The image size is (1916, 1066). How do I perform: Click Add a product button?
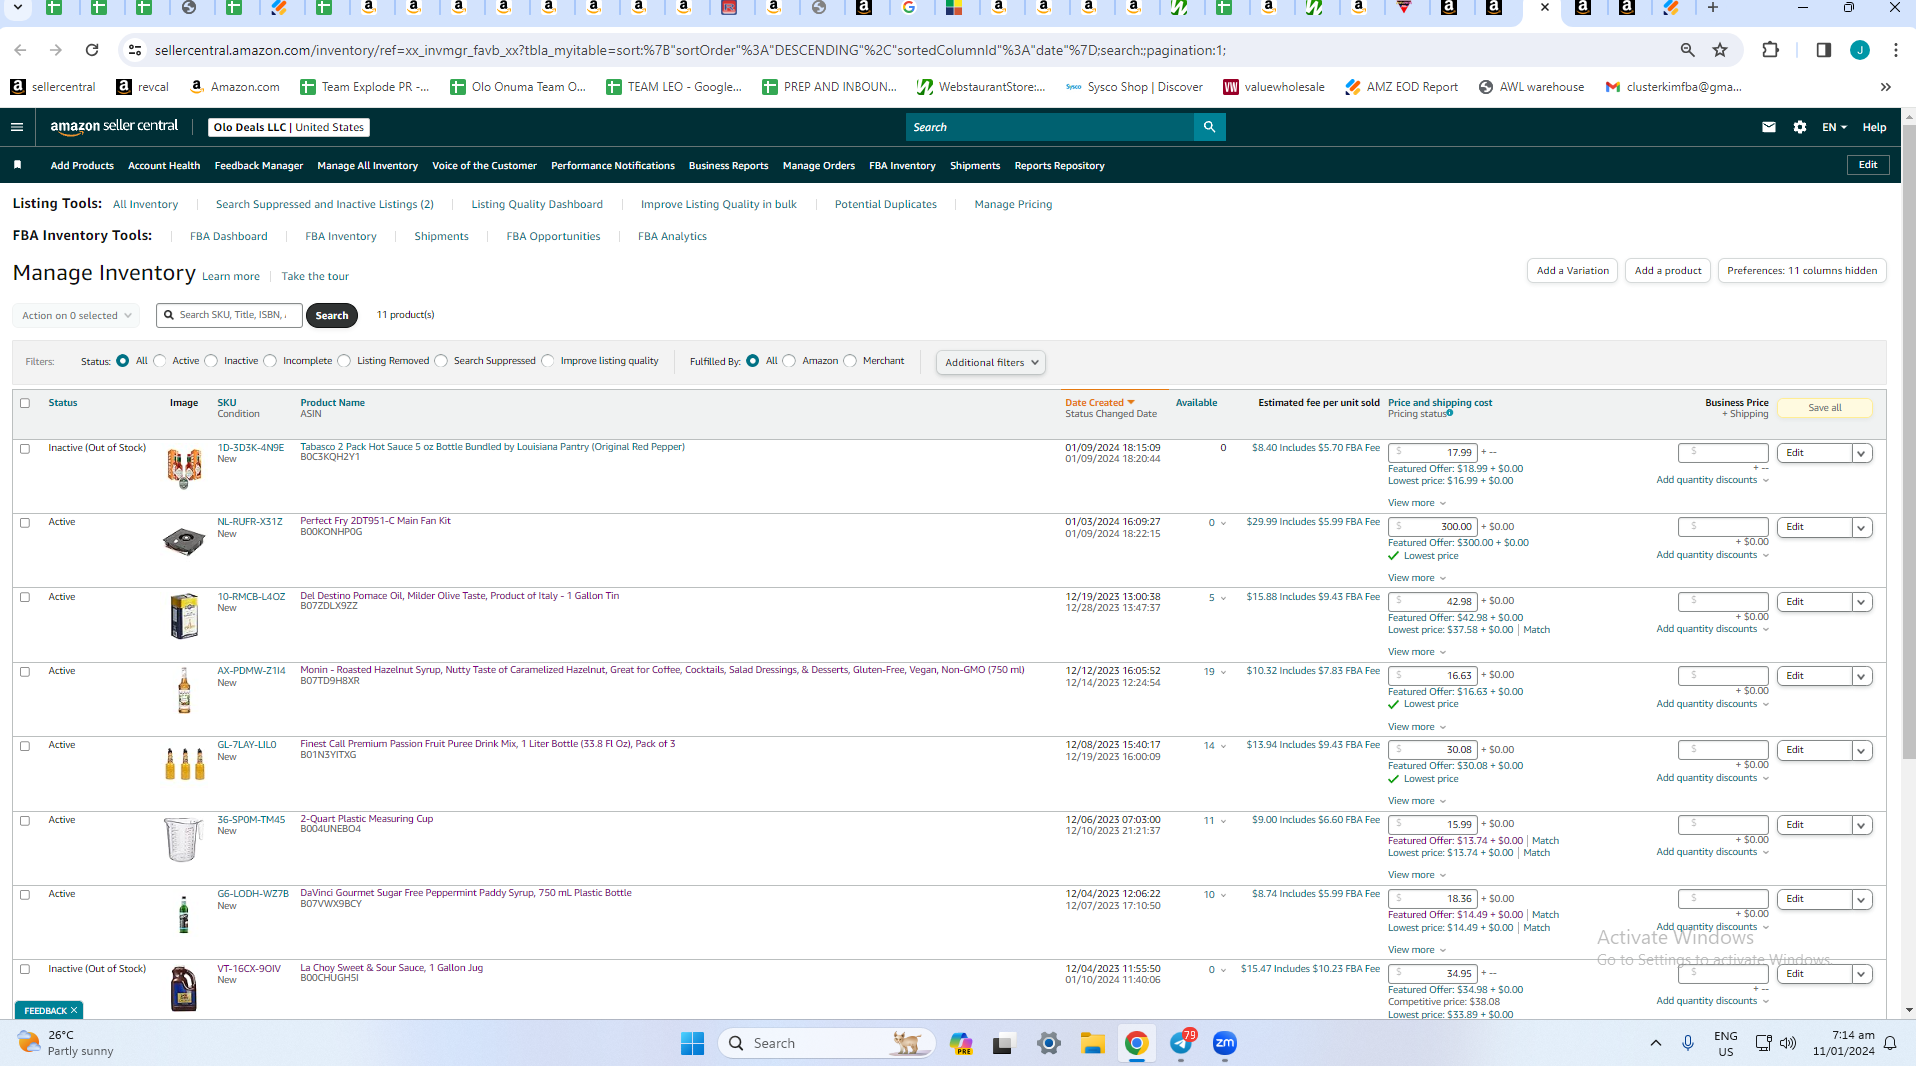(1667, 271)
